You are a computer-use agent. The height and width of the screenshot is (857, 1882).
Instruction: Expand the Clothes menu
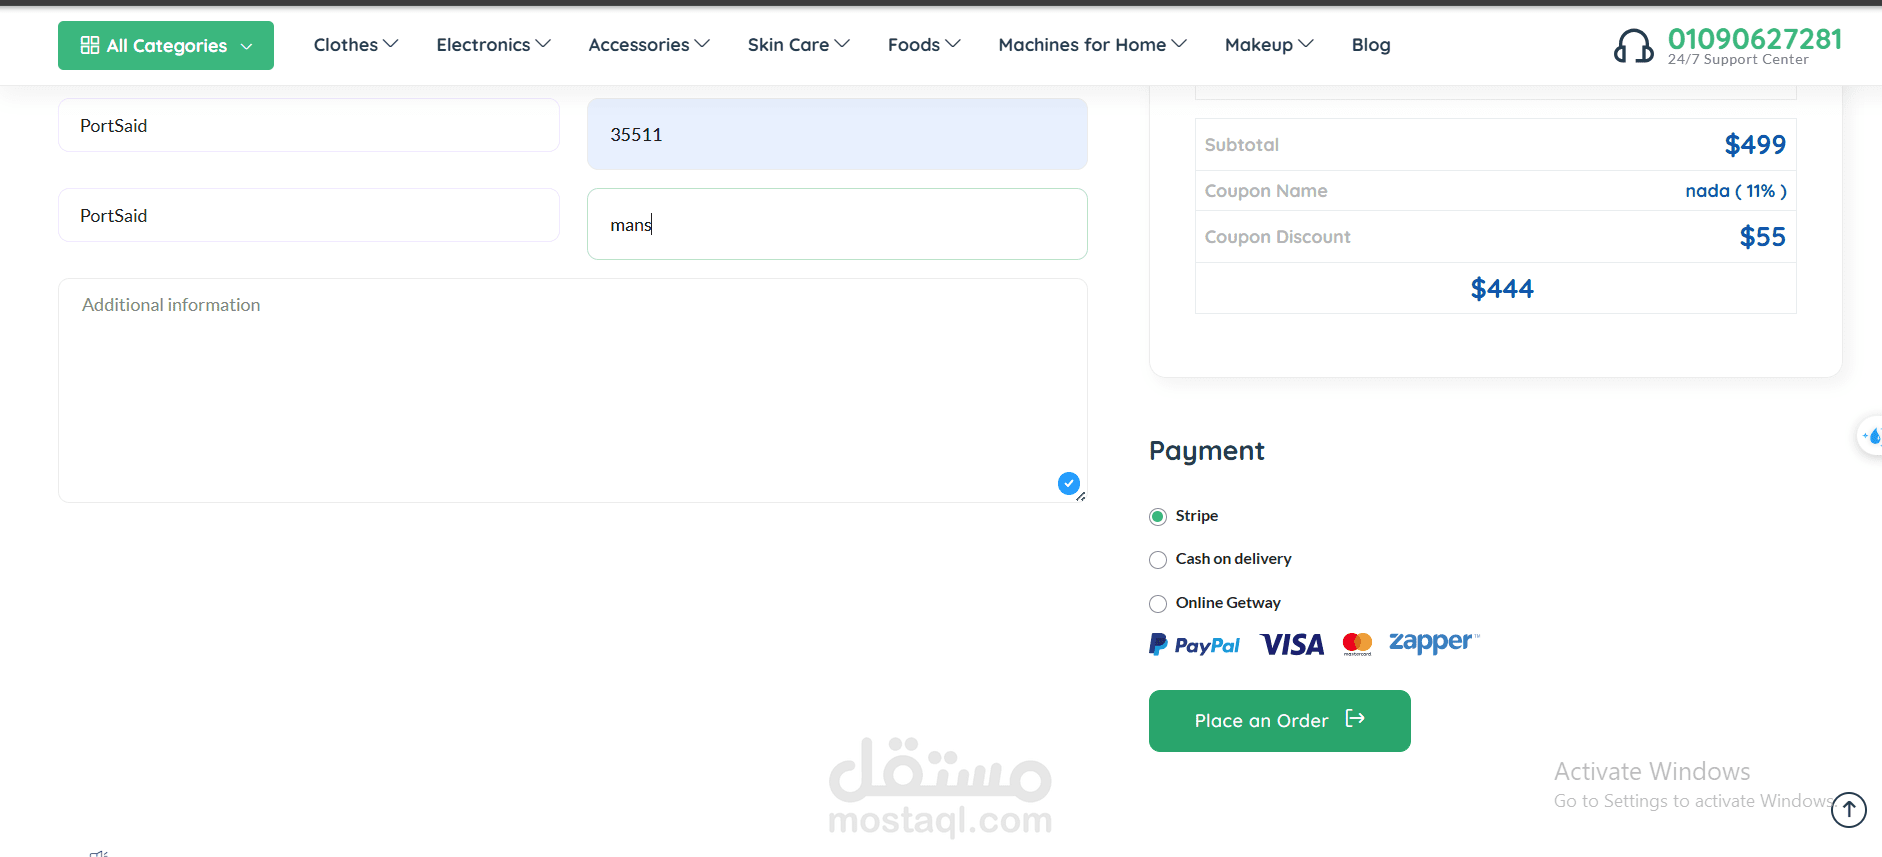(x=356, y=45)
